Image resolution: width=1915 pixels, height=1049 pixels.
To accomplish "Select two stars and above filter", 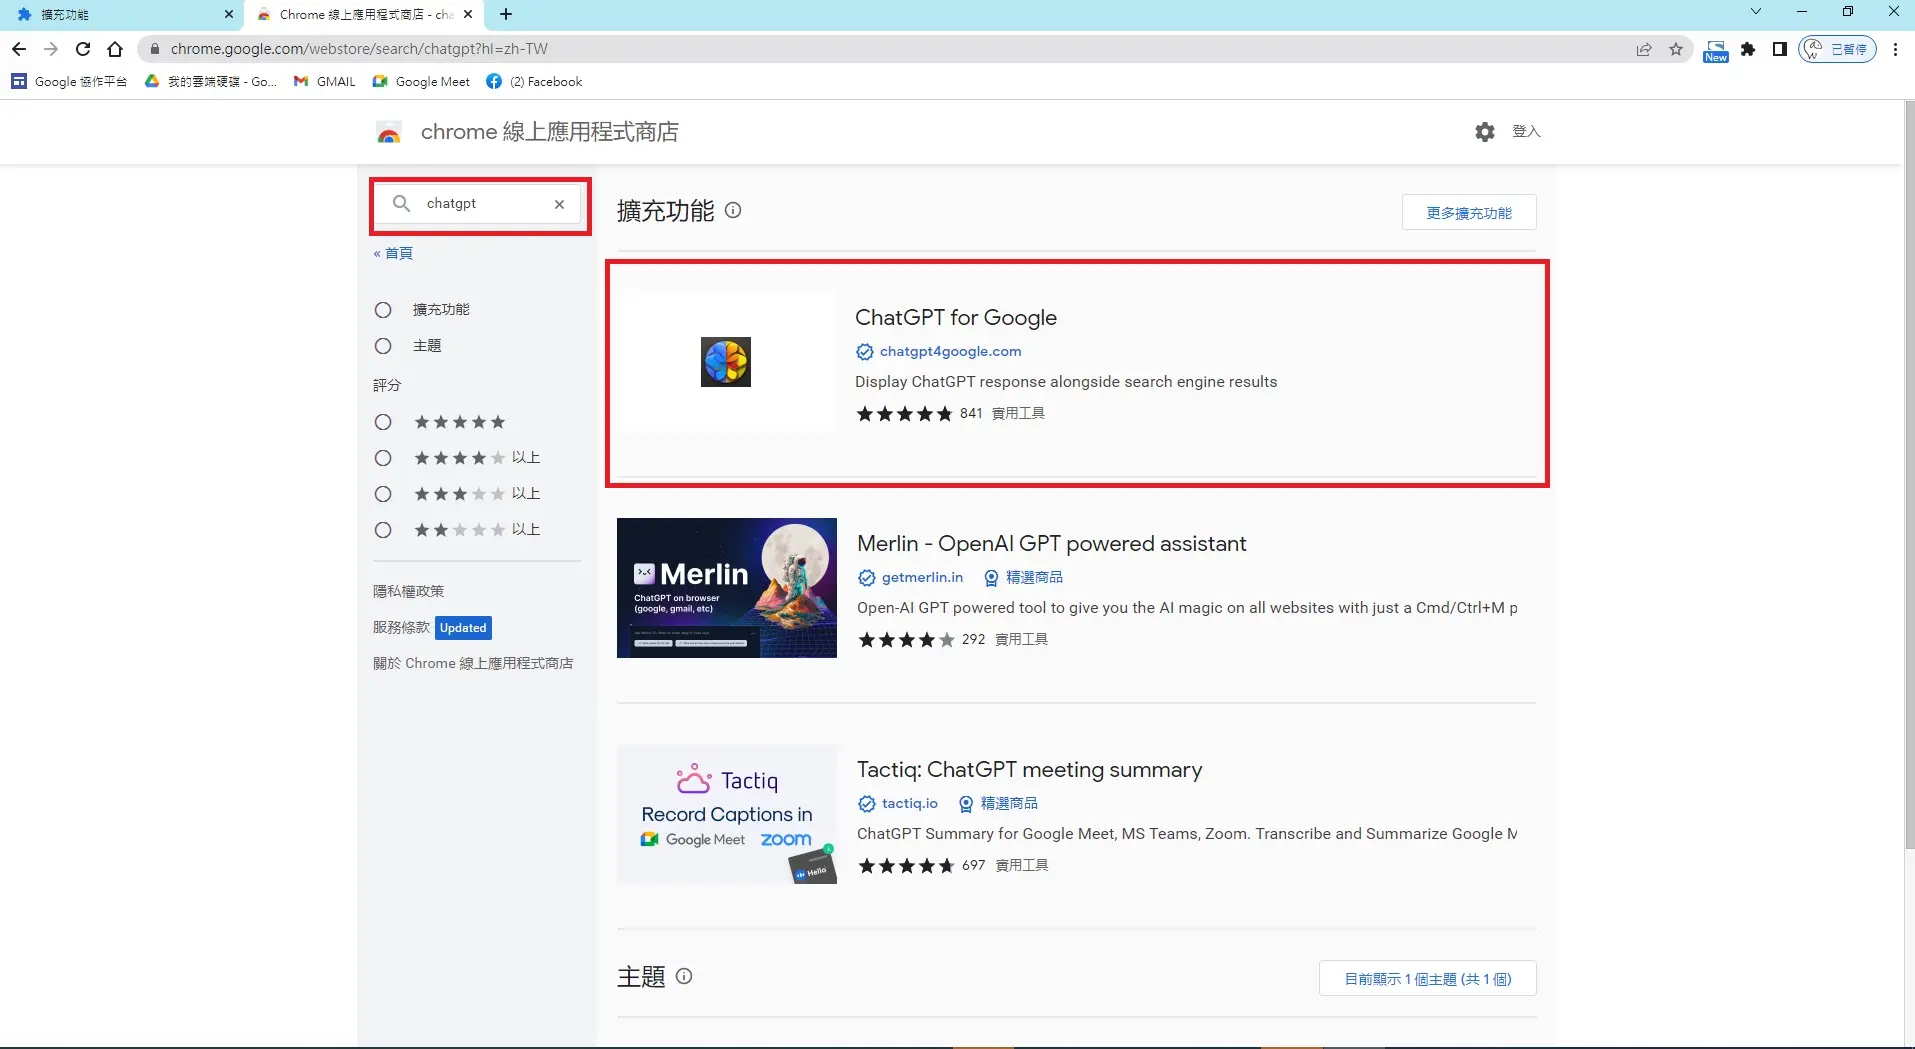I will [383, 530].
